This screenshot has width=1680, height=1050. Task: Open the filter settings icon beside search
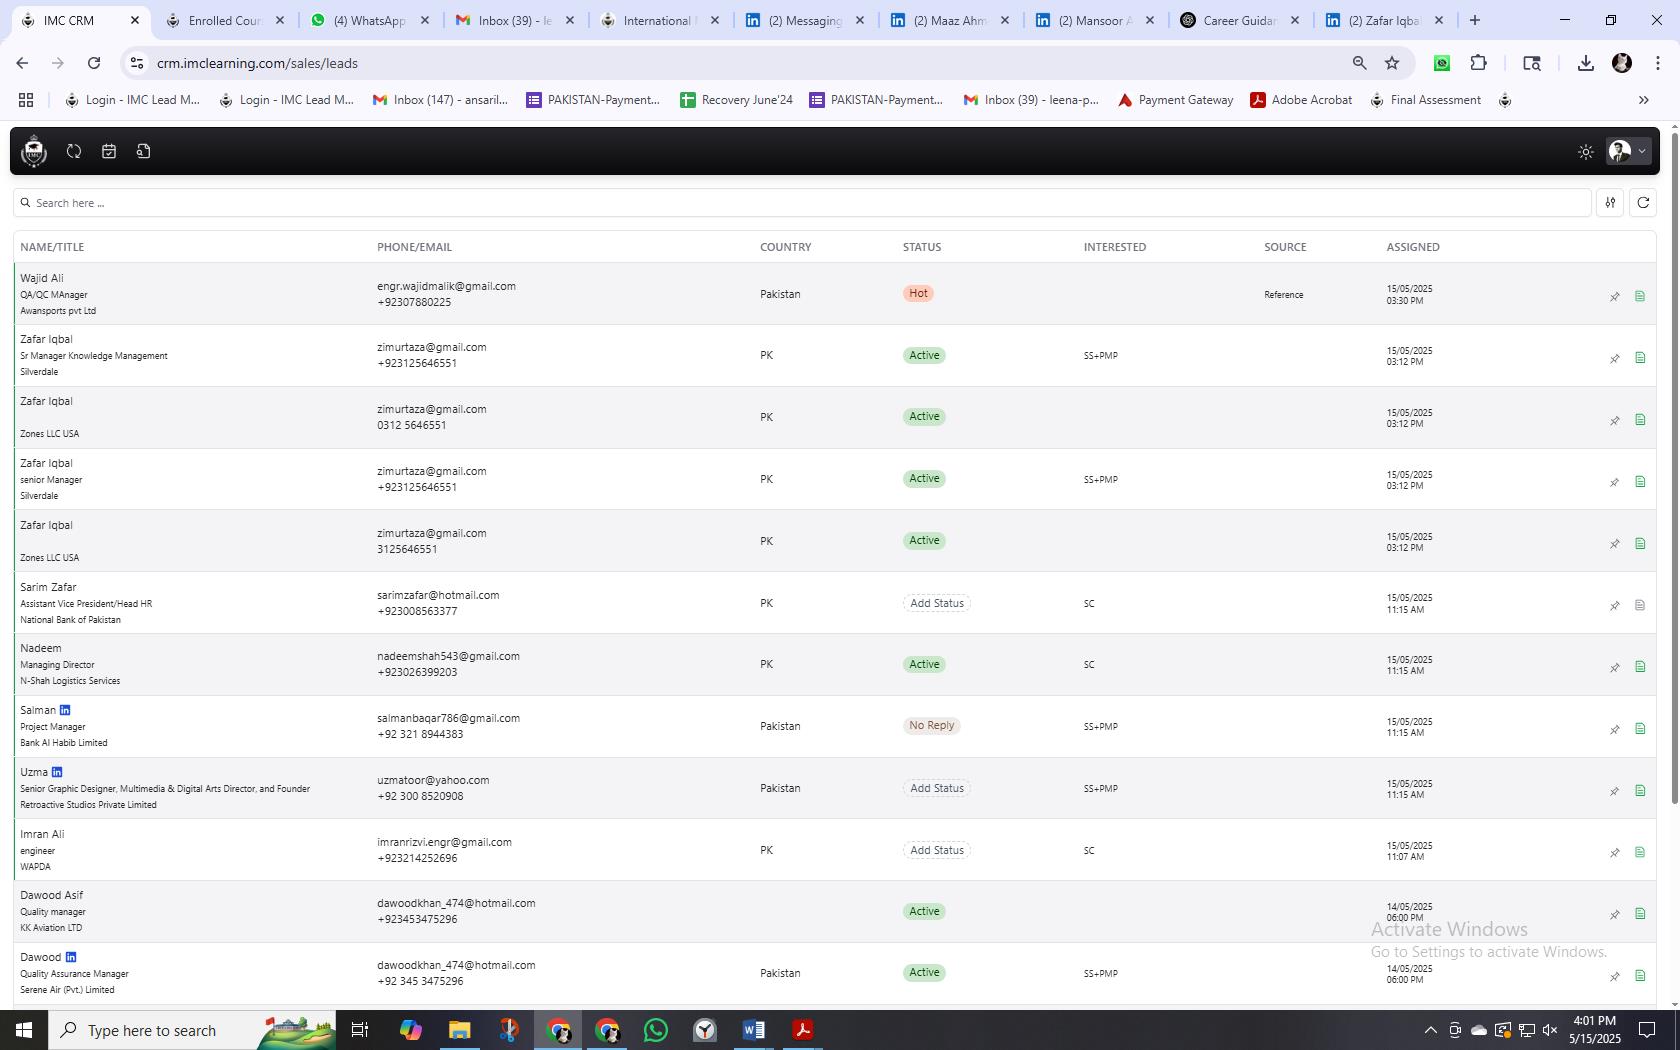coord(1610,203)
